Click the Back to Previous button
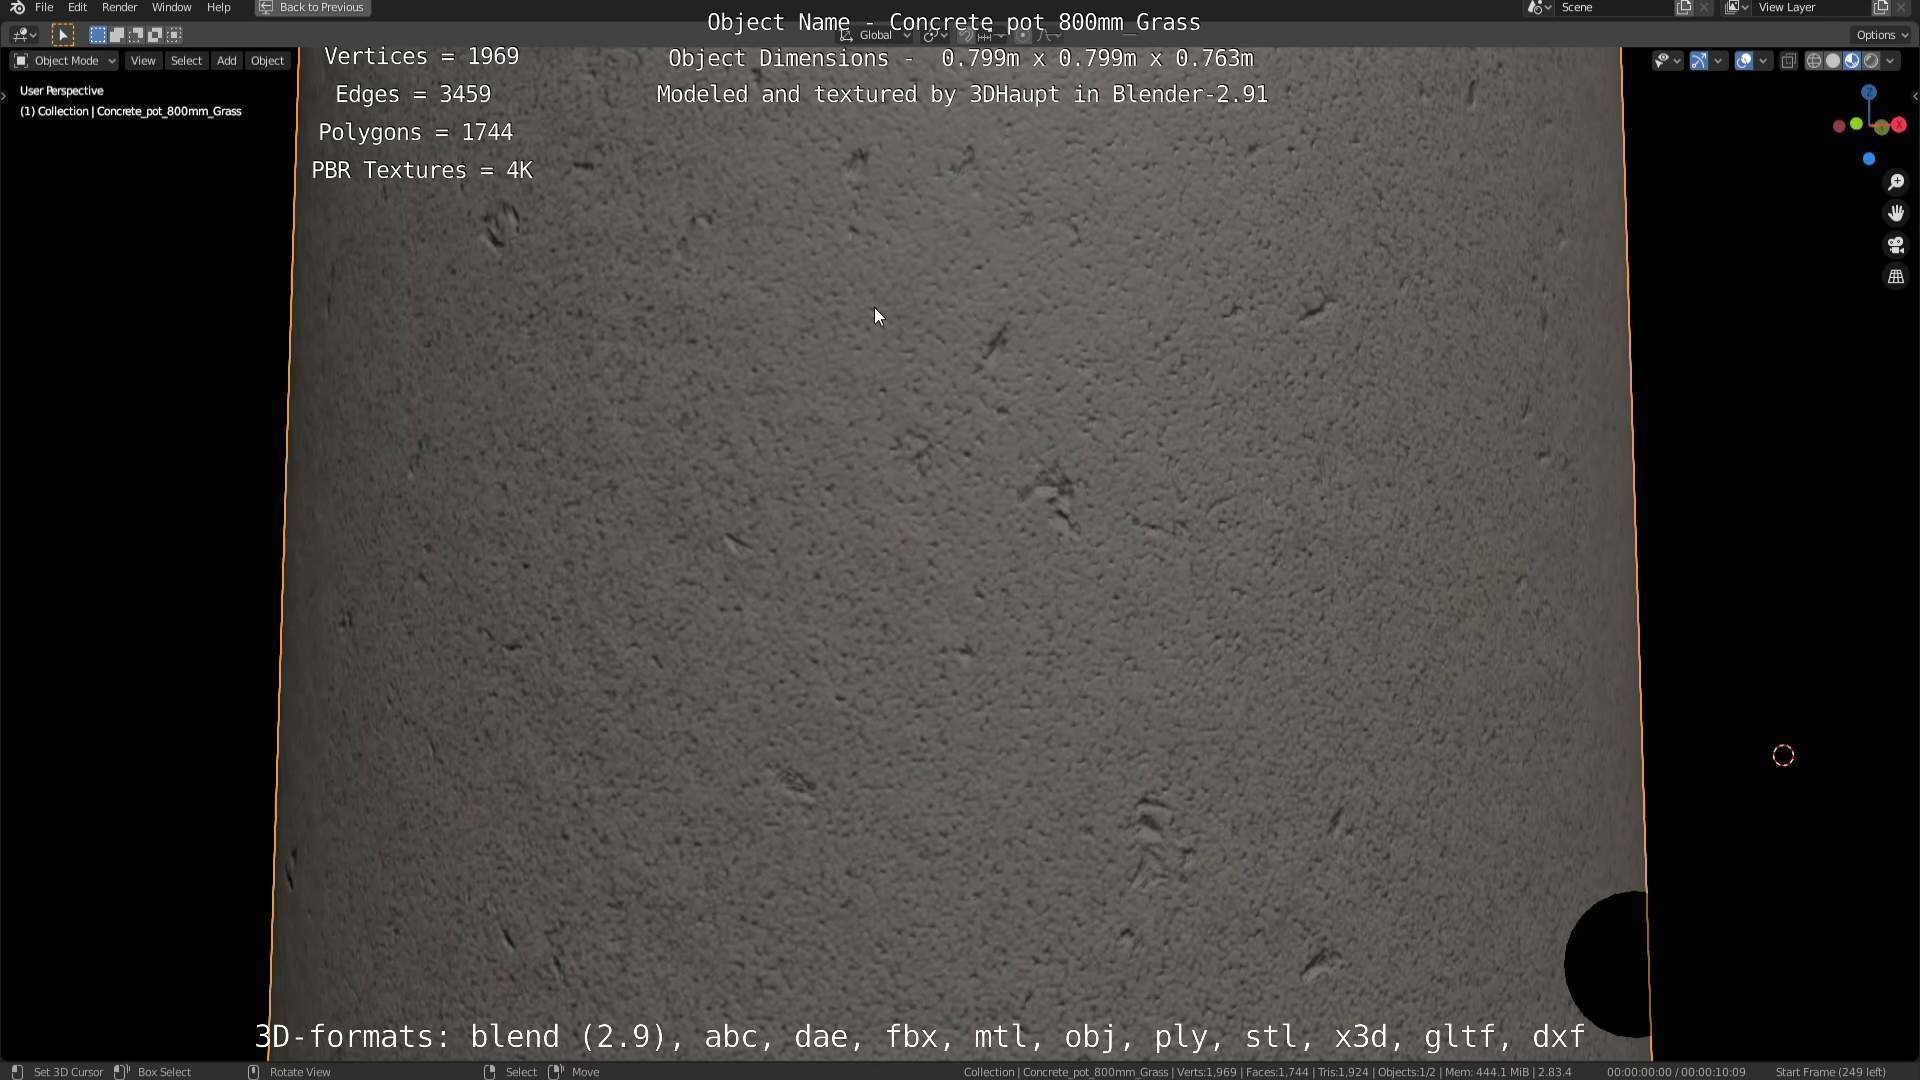The height and width of the screenshot is (1080, 1920). click(312, 7)
